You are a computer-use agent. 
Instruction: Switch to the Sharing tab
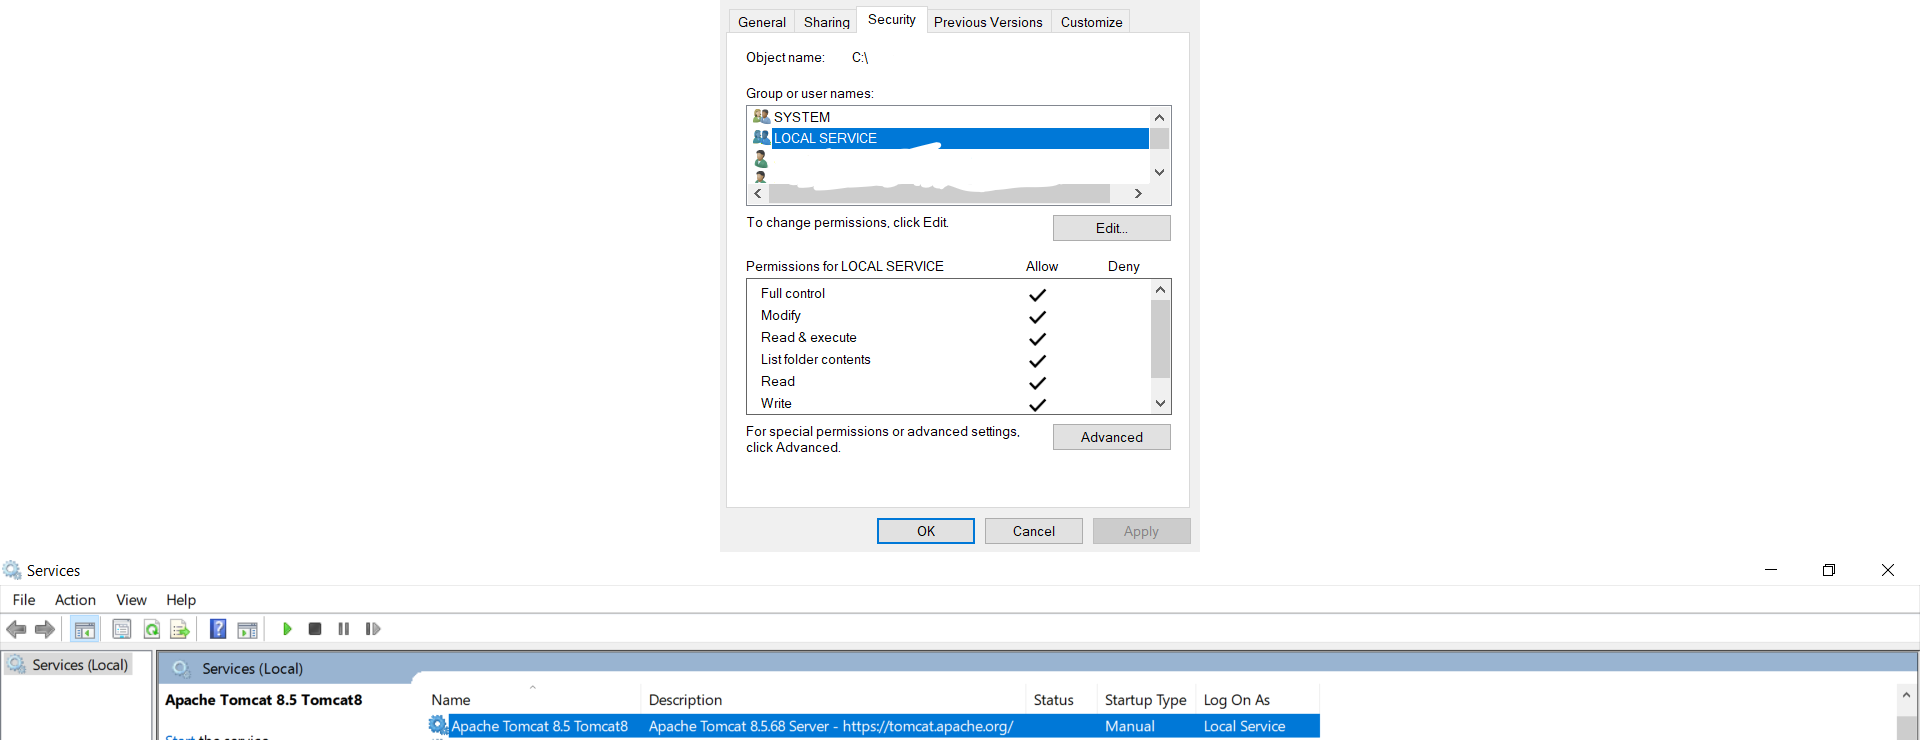(x=827, y=22)
